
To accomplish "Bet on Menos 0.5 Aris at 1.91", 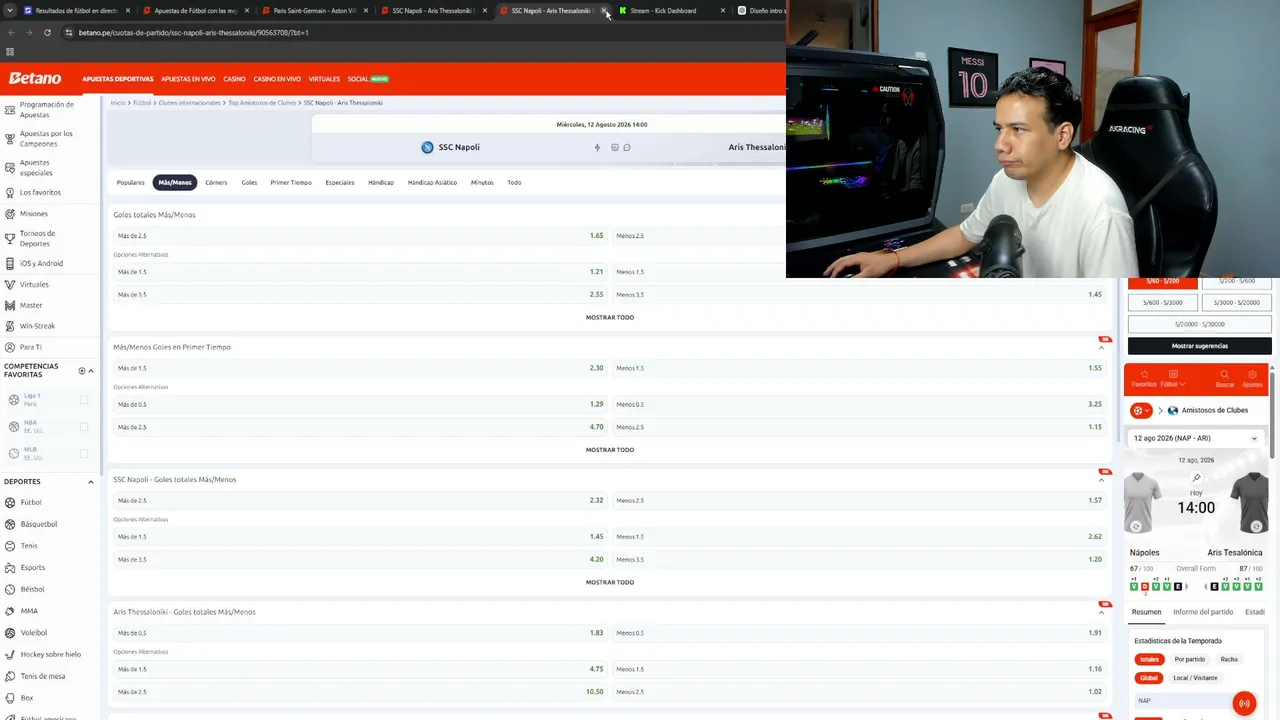I will tap(859, 633).
